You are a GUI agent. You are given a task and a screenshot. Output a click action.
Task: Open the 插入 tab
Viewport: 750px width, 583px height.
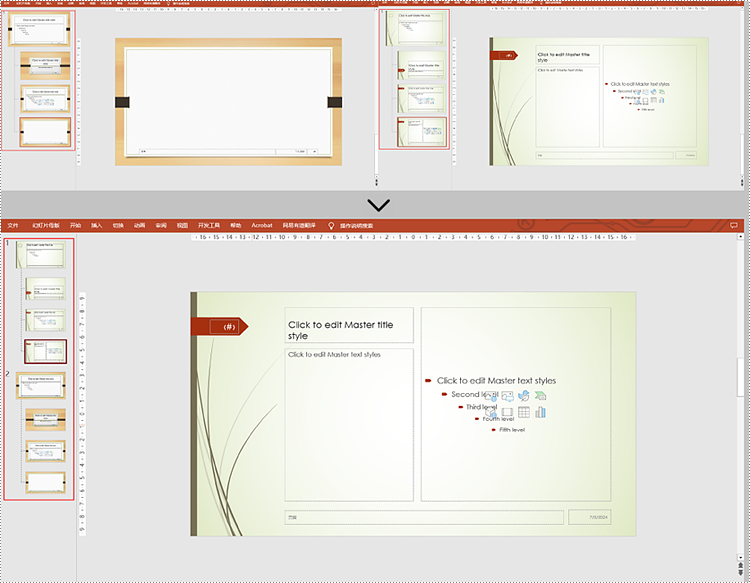(x=97, y=225)
